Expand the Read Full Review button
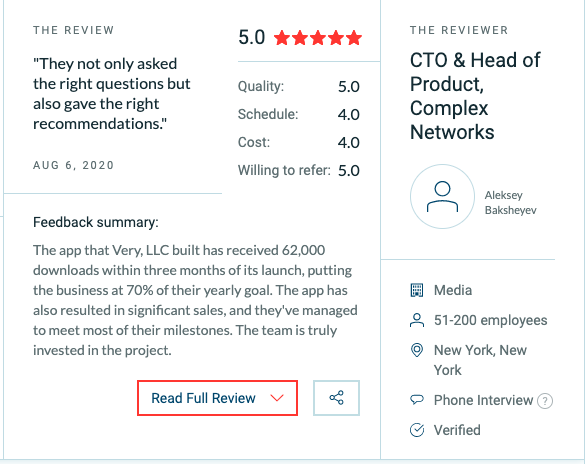The image size is (585, 464). coord(218,398)
